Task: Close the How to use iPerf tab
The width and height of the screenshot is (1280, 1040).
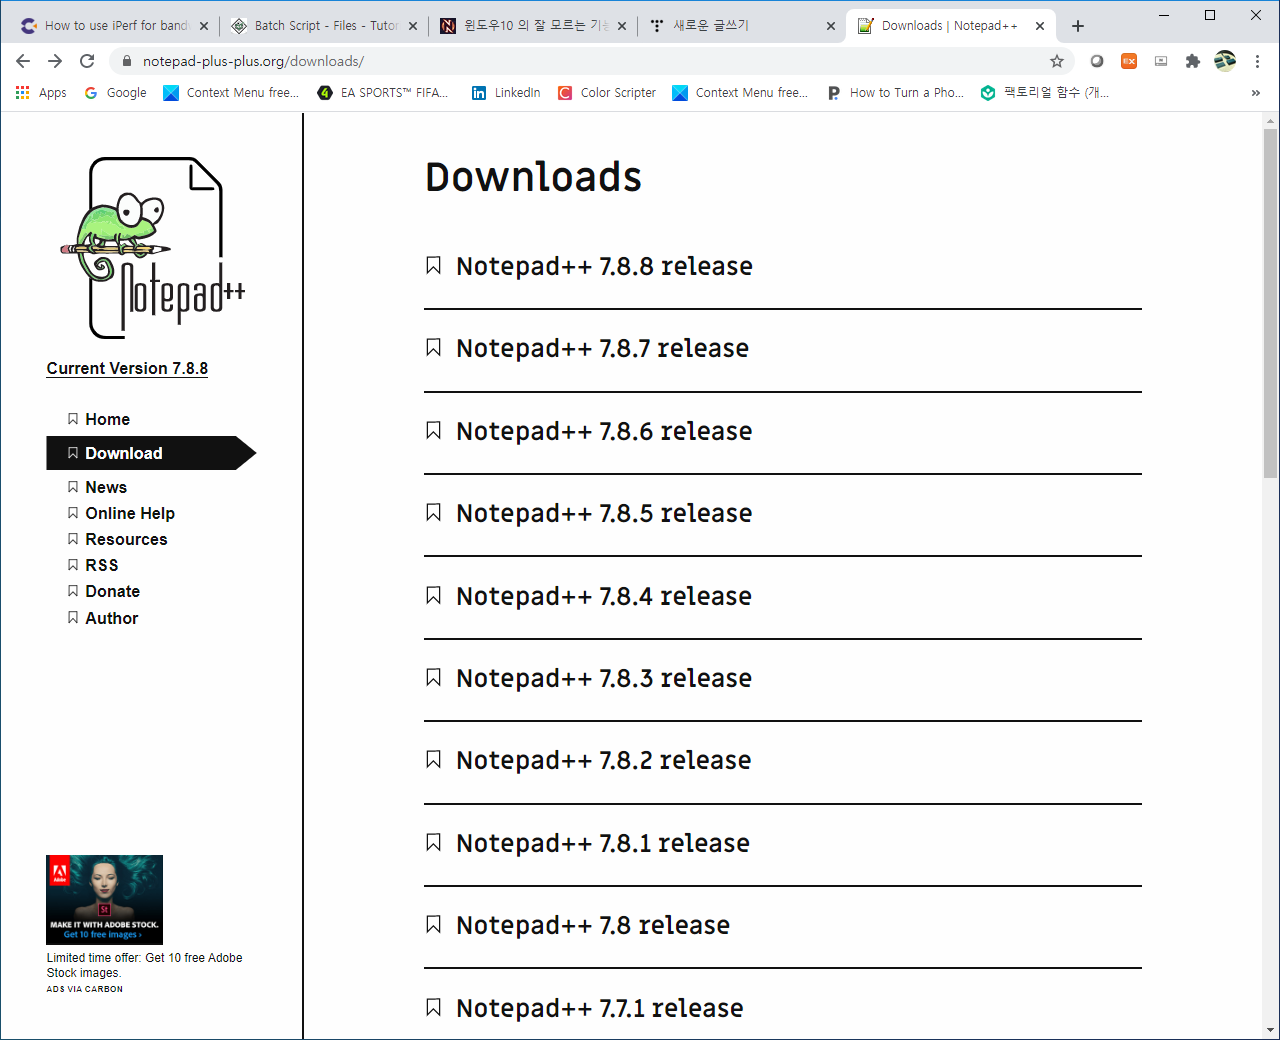Action: click(x=204, y=26)
